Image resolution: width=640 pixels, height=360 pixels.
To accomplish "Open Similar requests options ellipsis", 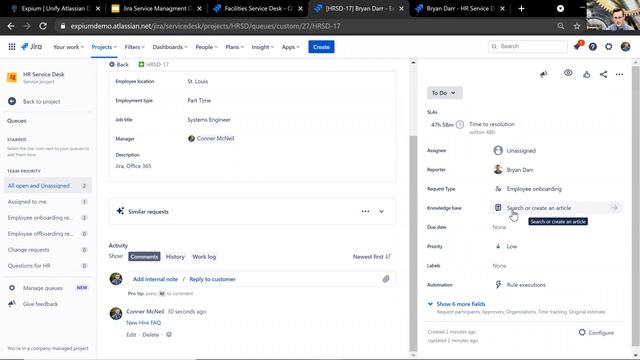I will coord(365,211).
